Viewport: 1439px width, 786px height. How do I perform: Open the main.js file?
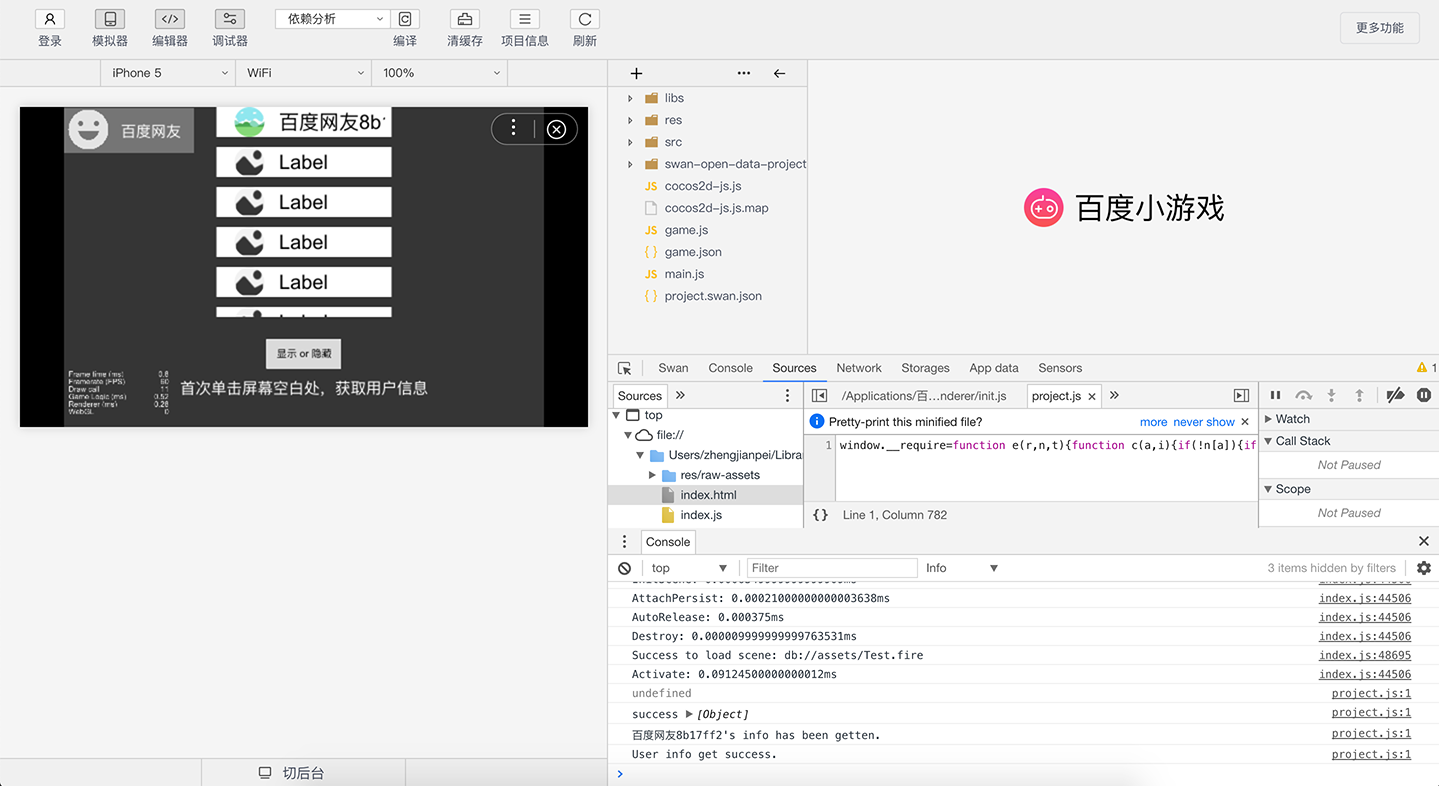pyautogui.click(x=684, y=274)
